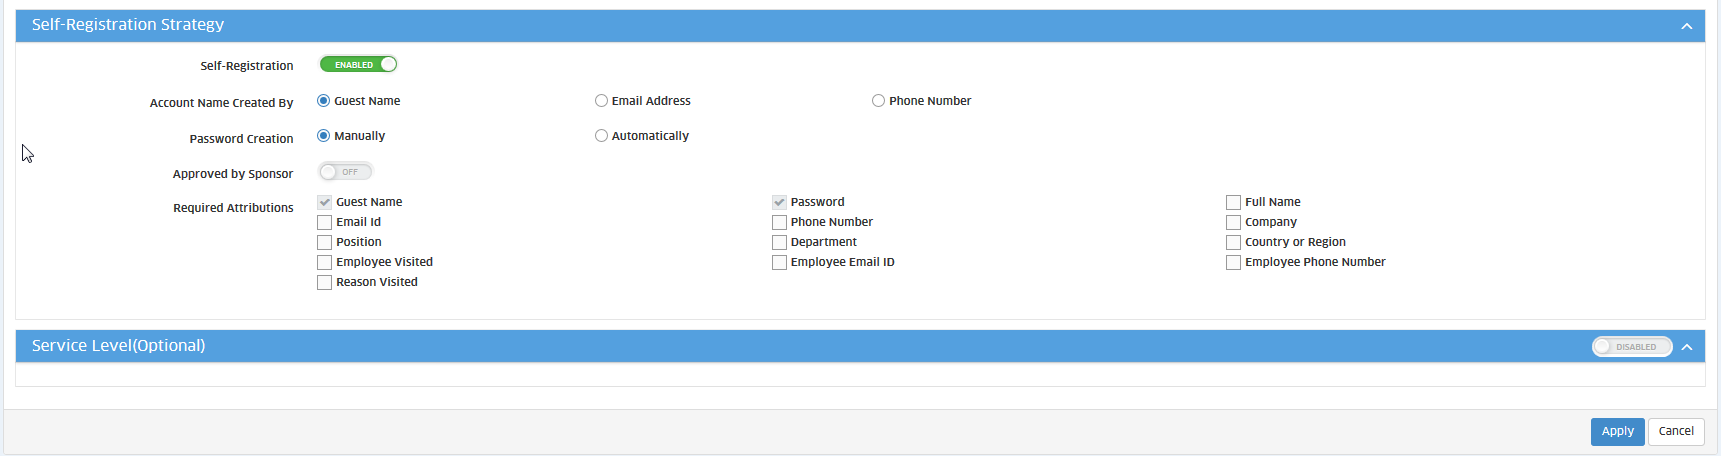The height and width of the screenshot is (456, 1721).
Task: Tick the Country or Region checkbox
Action: (1233, 242)
